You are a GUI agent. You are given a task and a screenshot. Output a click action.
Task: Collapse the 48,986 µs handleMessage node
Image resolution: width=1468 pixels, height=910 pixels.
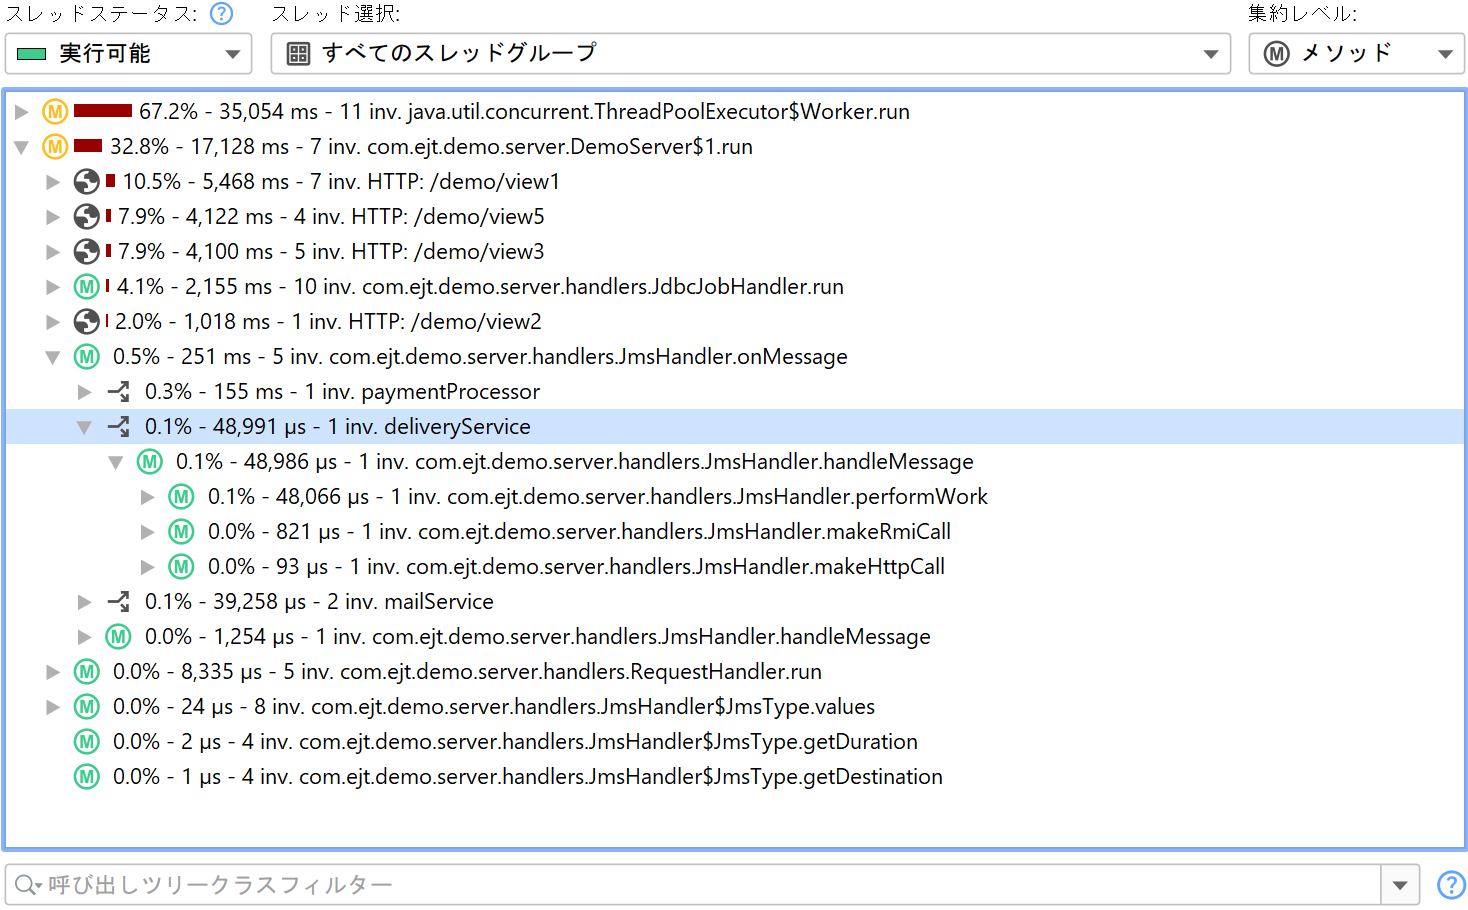[x=116, y=462]
